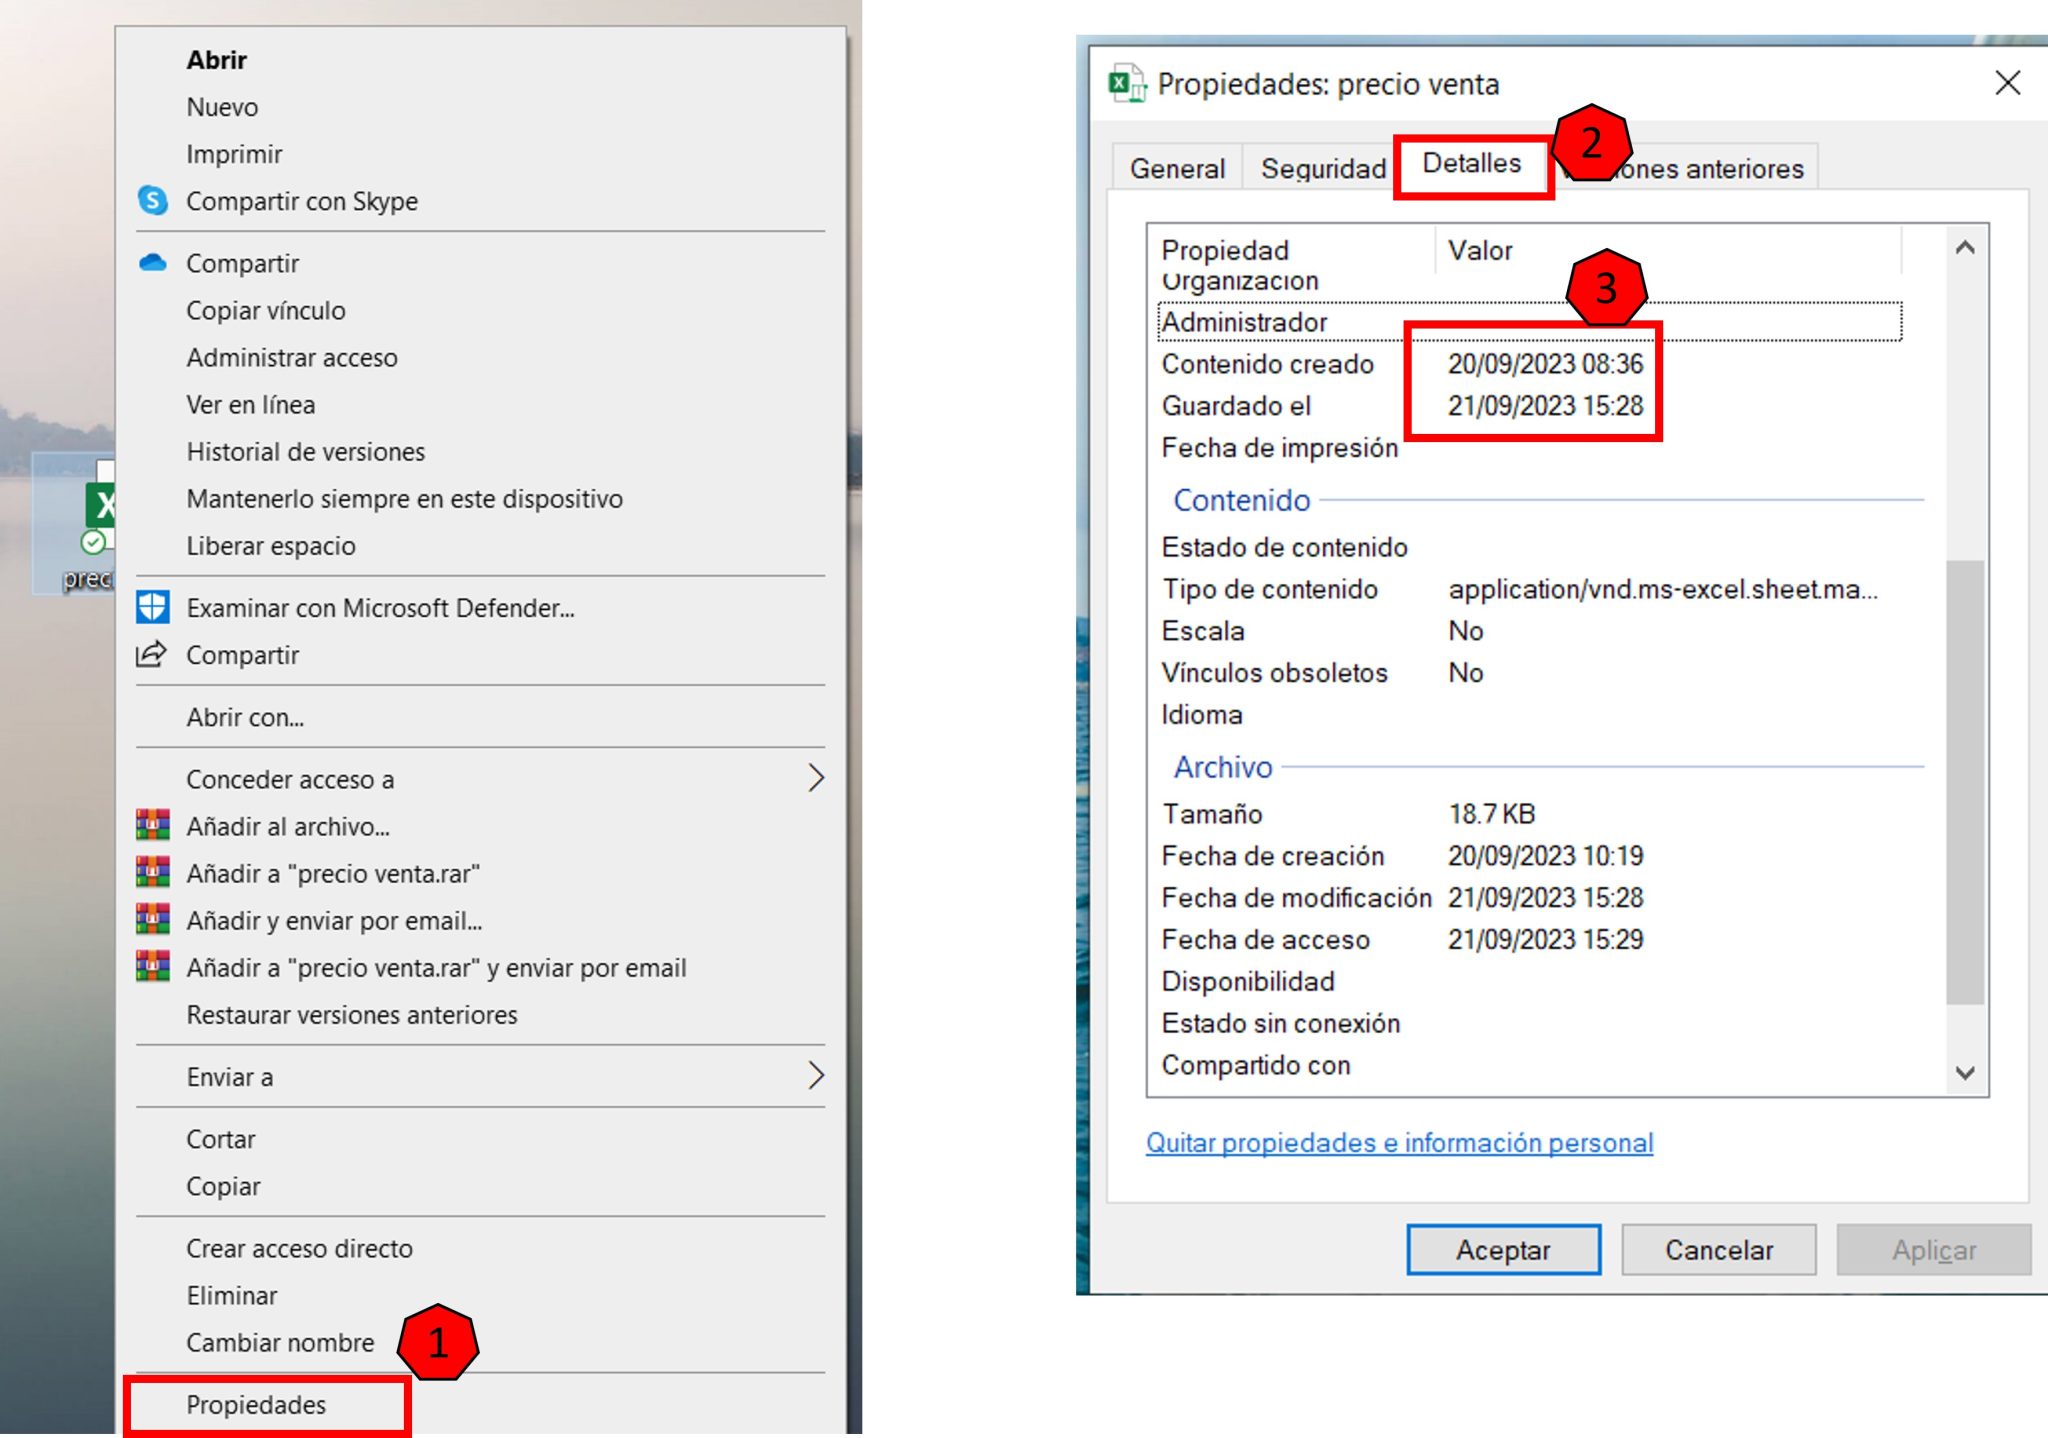Click the Propiedad column header
The height and width of the screenshot is (1438, 2048).
1291,249
